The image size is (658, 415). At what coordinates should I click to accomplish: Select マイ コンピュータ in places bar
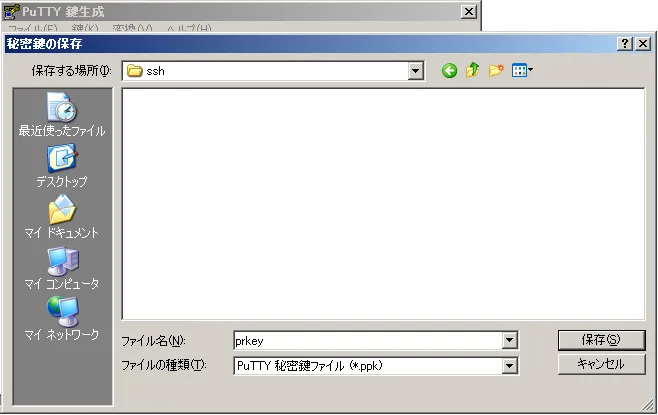click(x=62, y=269)
